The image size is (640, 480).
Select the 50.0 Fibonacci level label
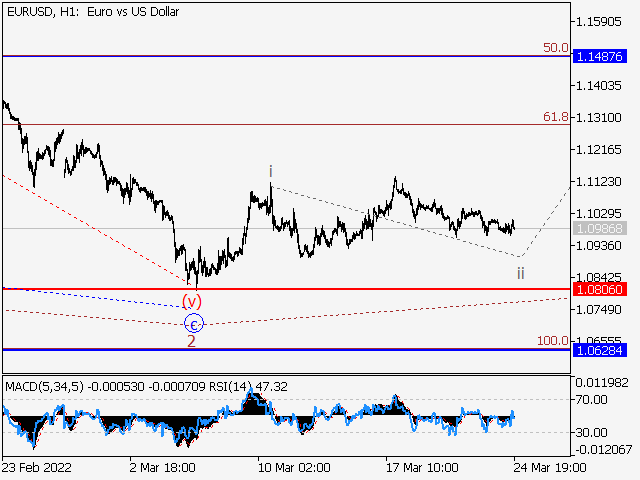pyautogui.click(x=556, y=47)
